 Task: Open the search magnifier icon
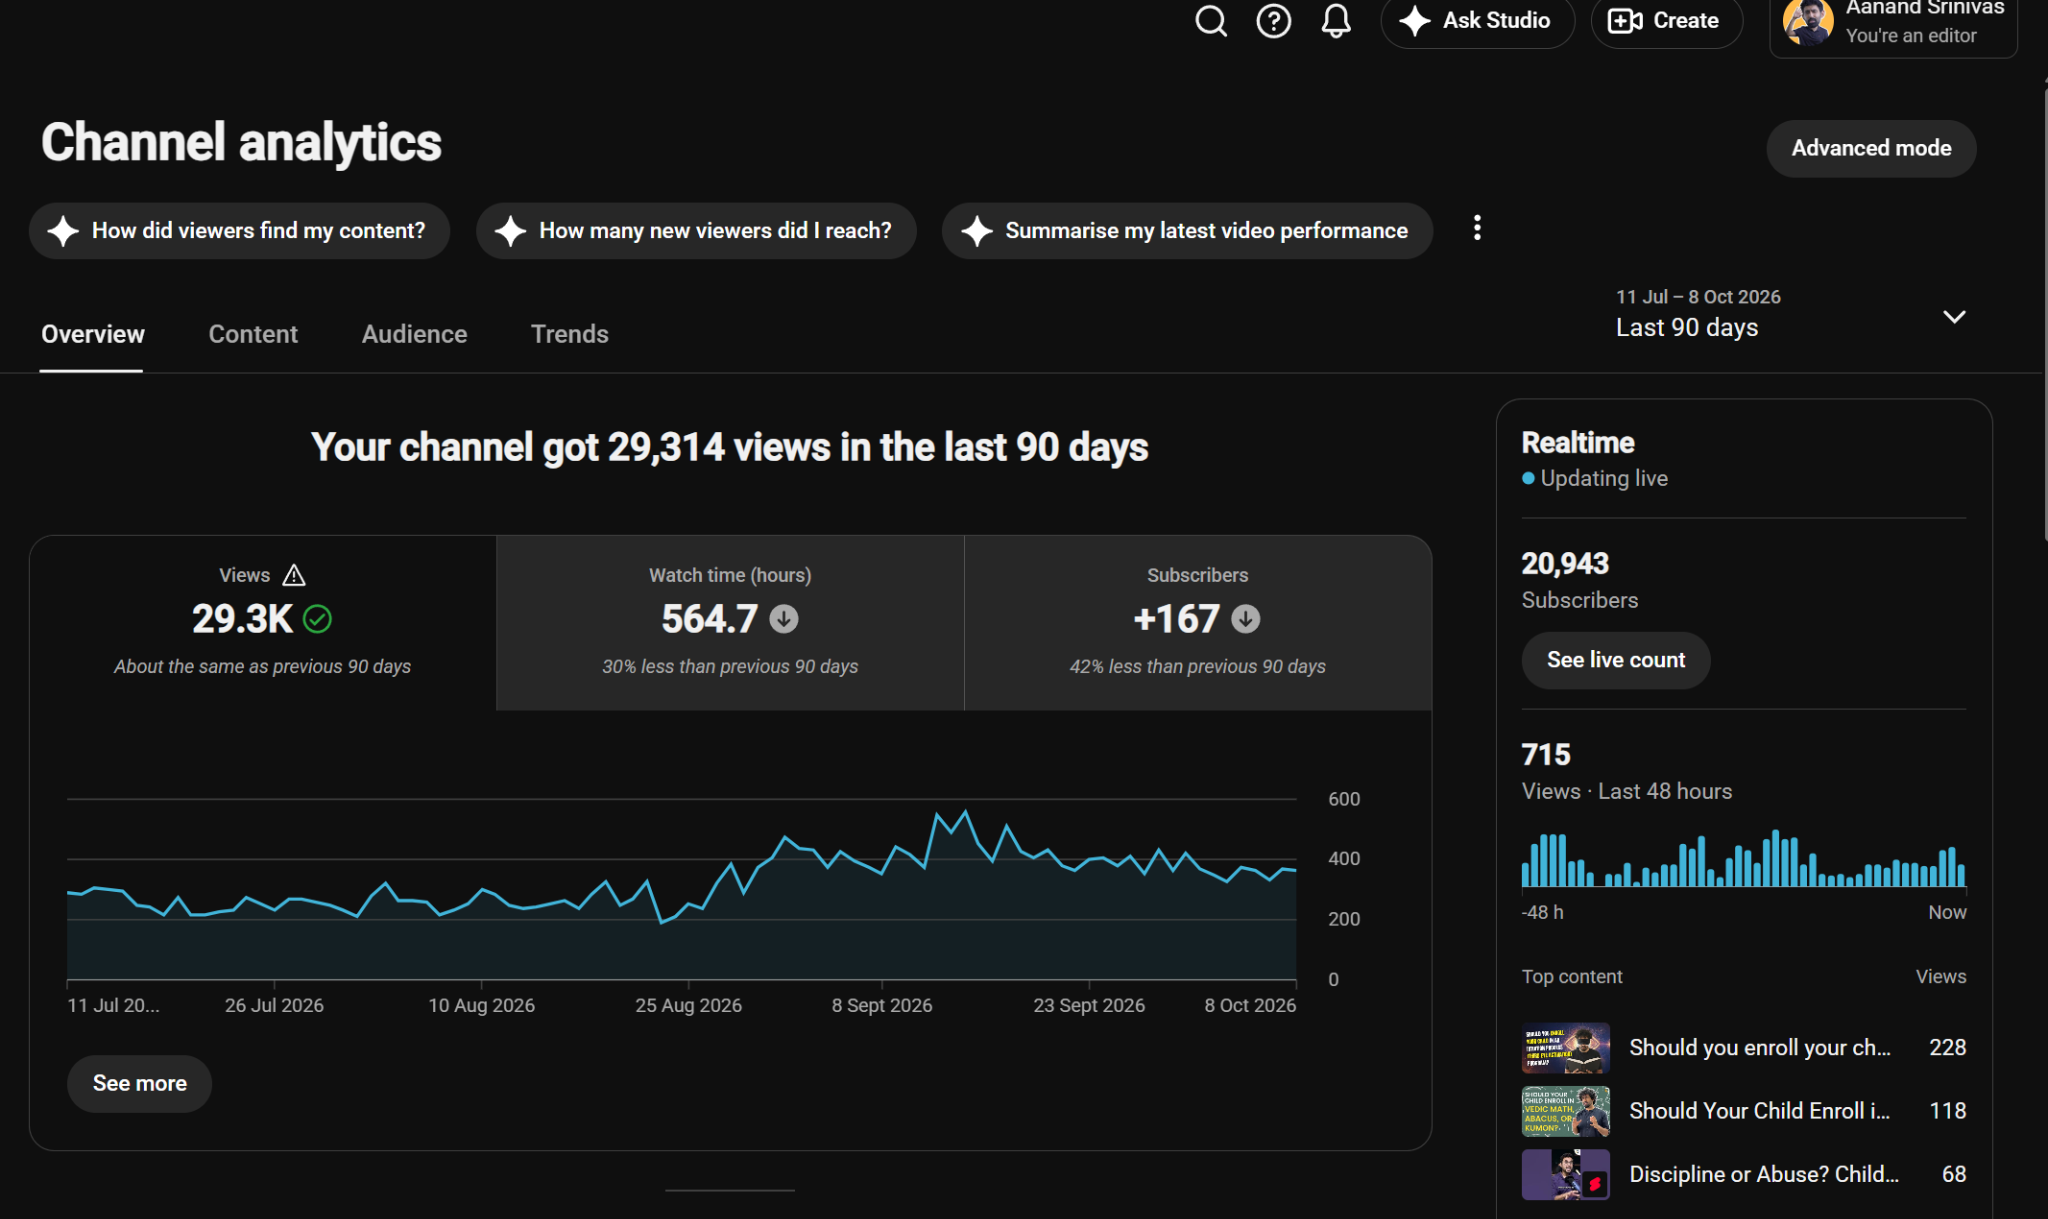[1211, 21]
